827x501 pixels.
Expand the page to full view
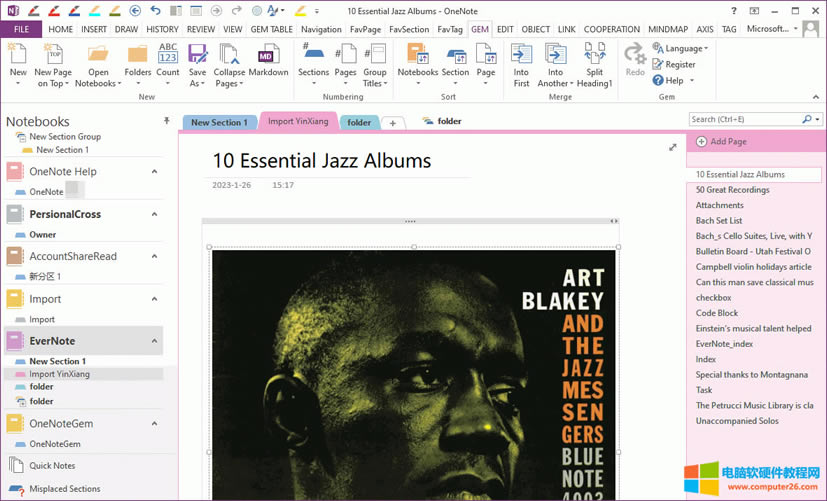tap(673, 147)
